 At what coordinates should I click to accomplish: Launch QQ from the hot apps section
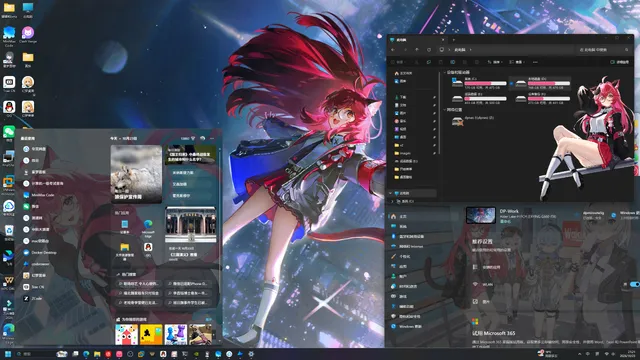click(148, 249)
